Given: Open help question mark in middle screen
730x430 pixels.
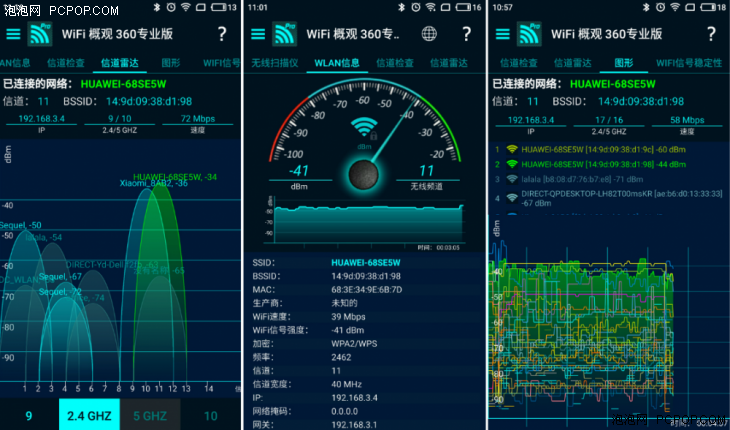Looking at the screenshot, I should tap(466, 34).
